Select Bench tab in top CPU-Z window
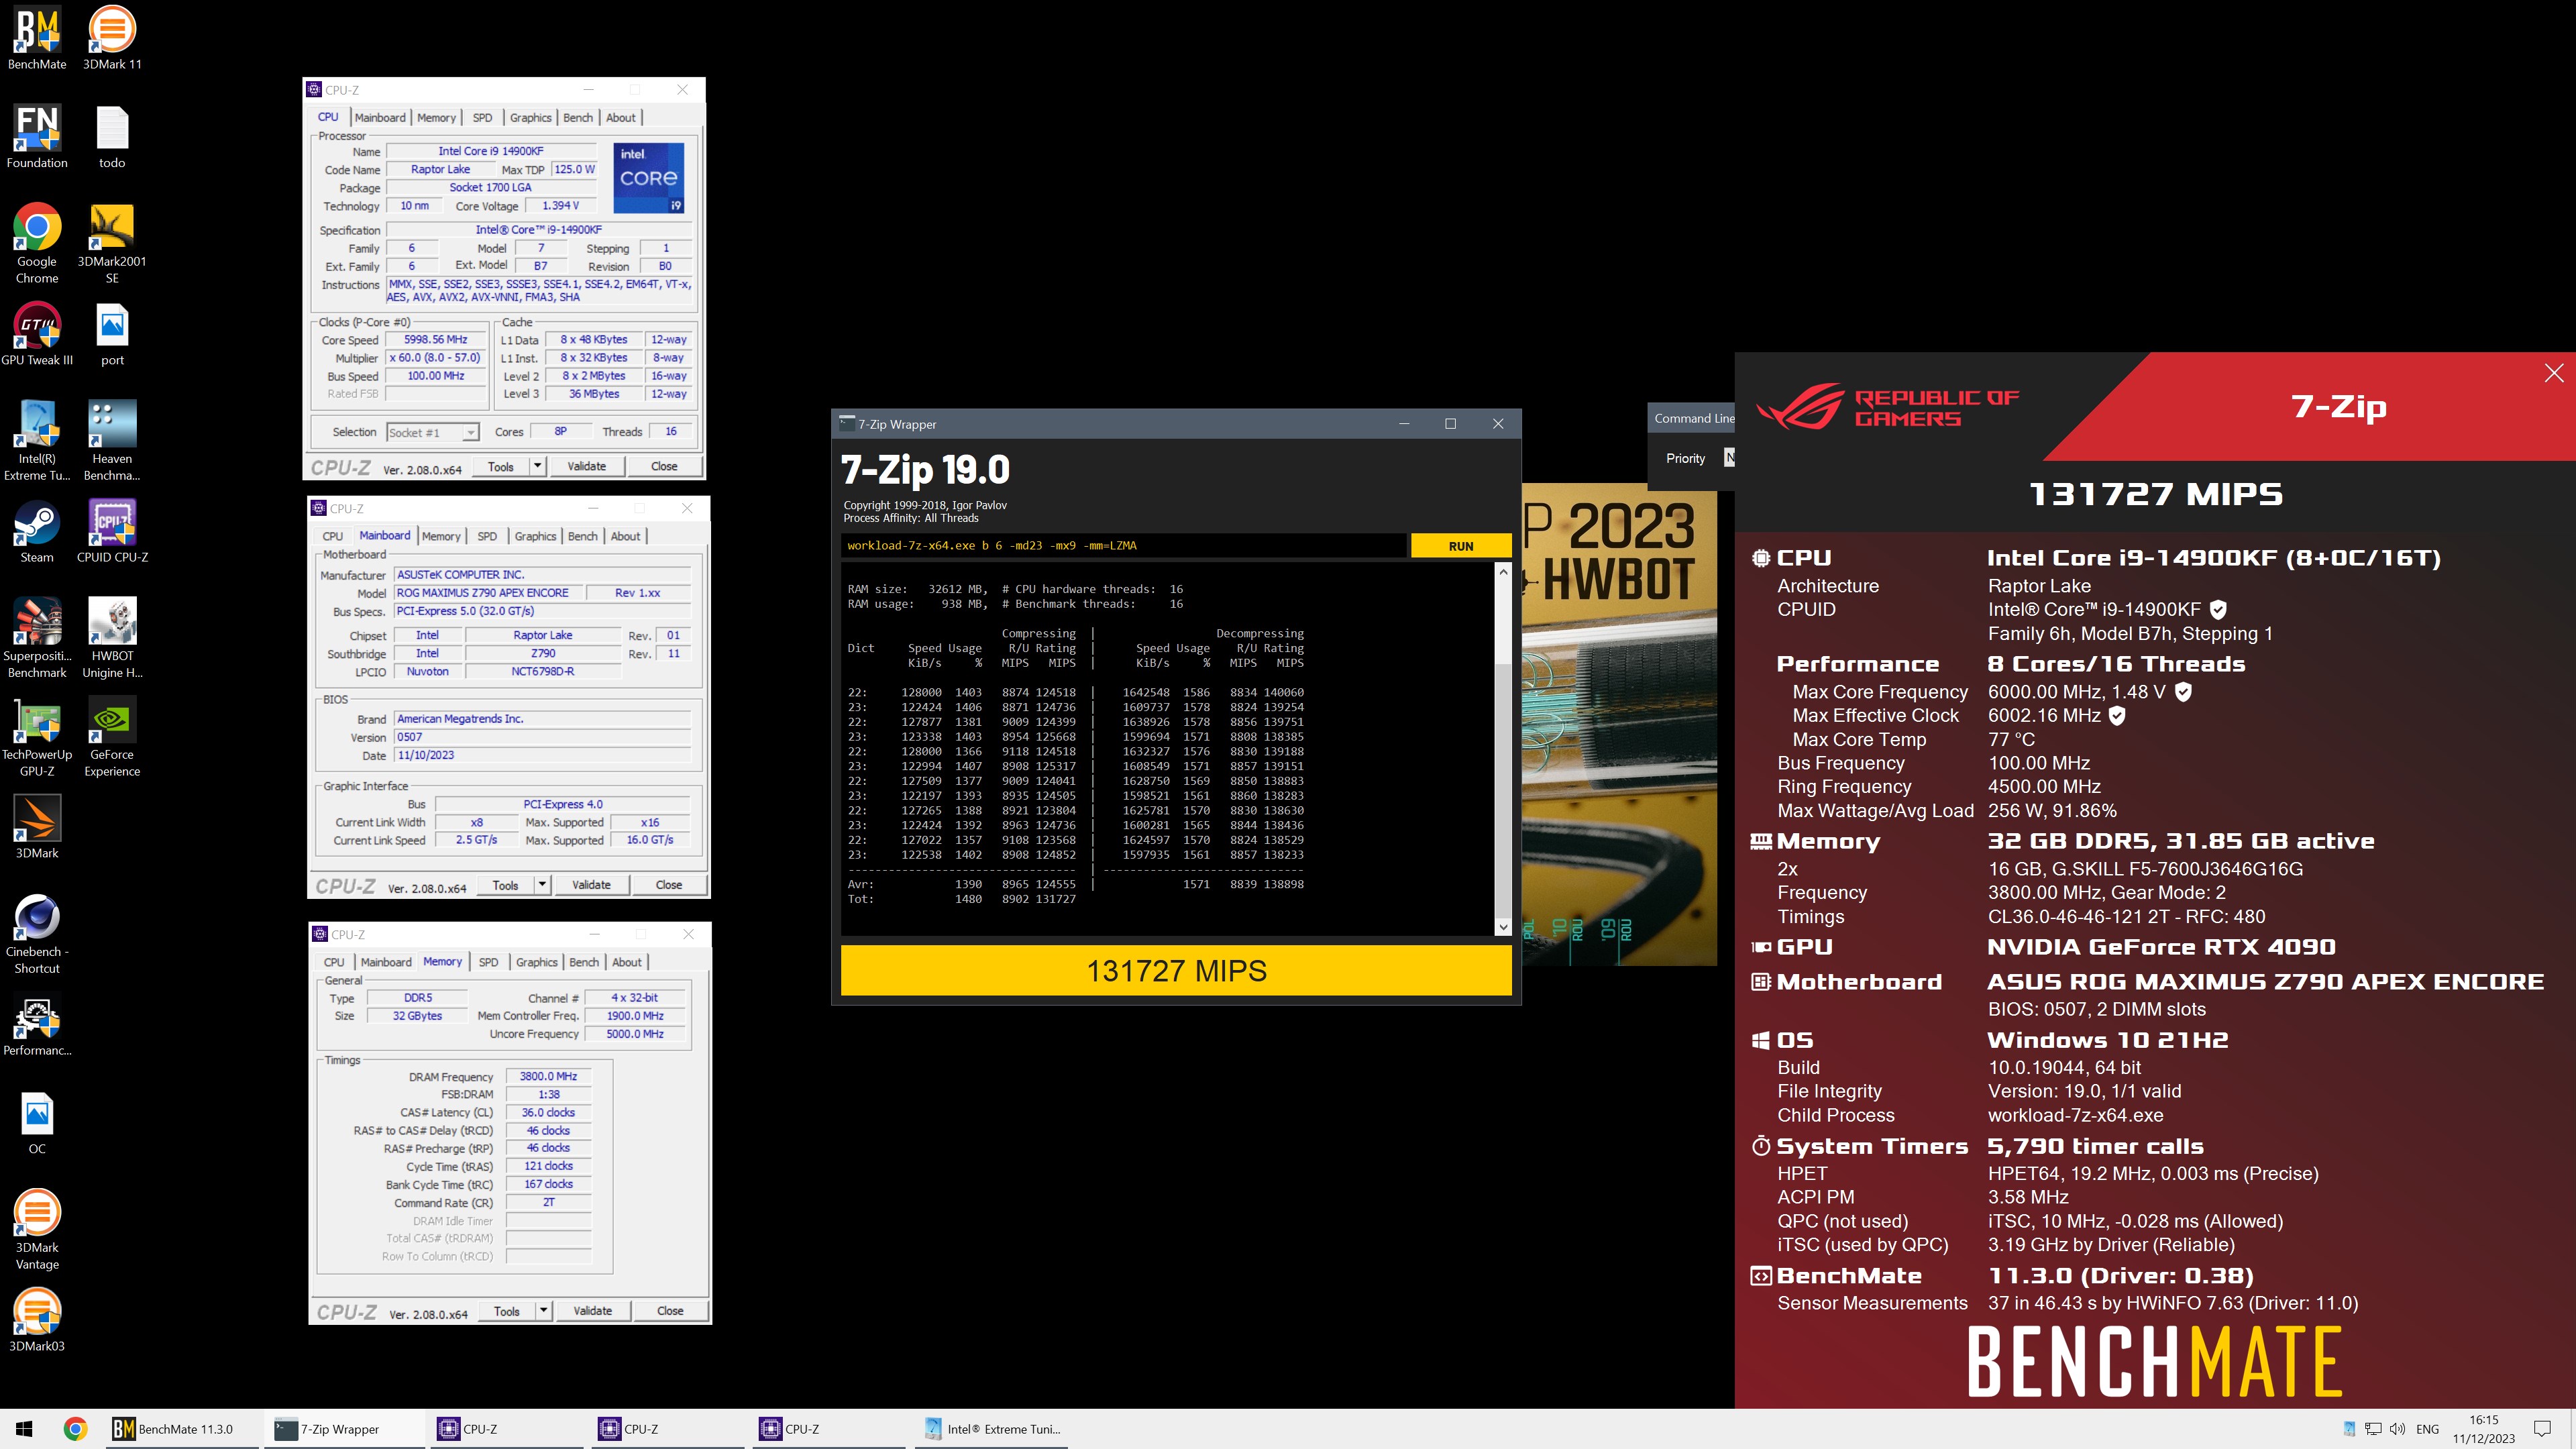 [x=578, y=117]
